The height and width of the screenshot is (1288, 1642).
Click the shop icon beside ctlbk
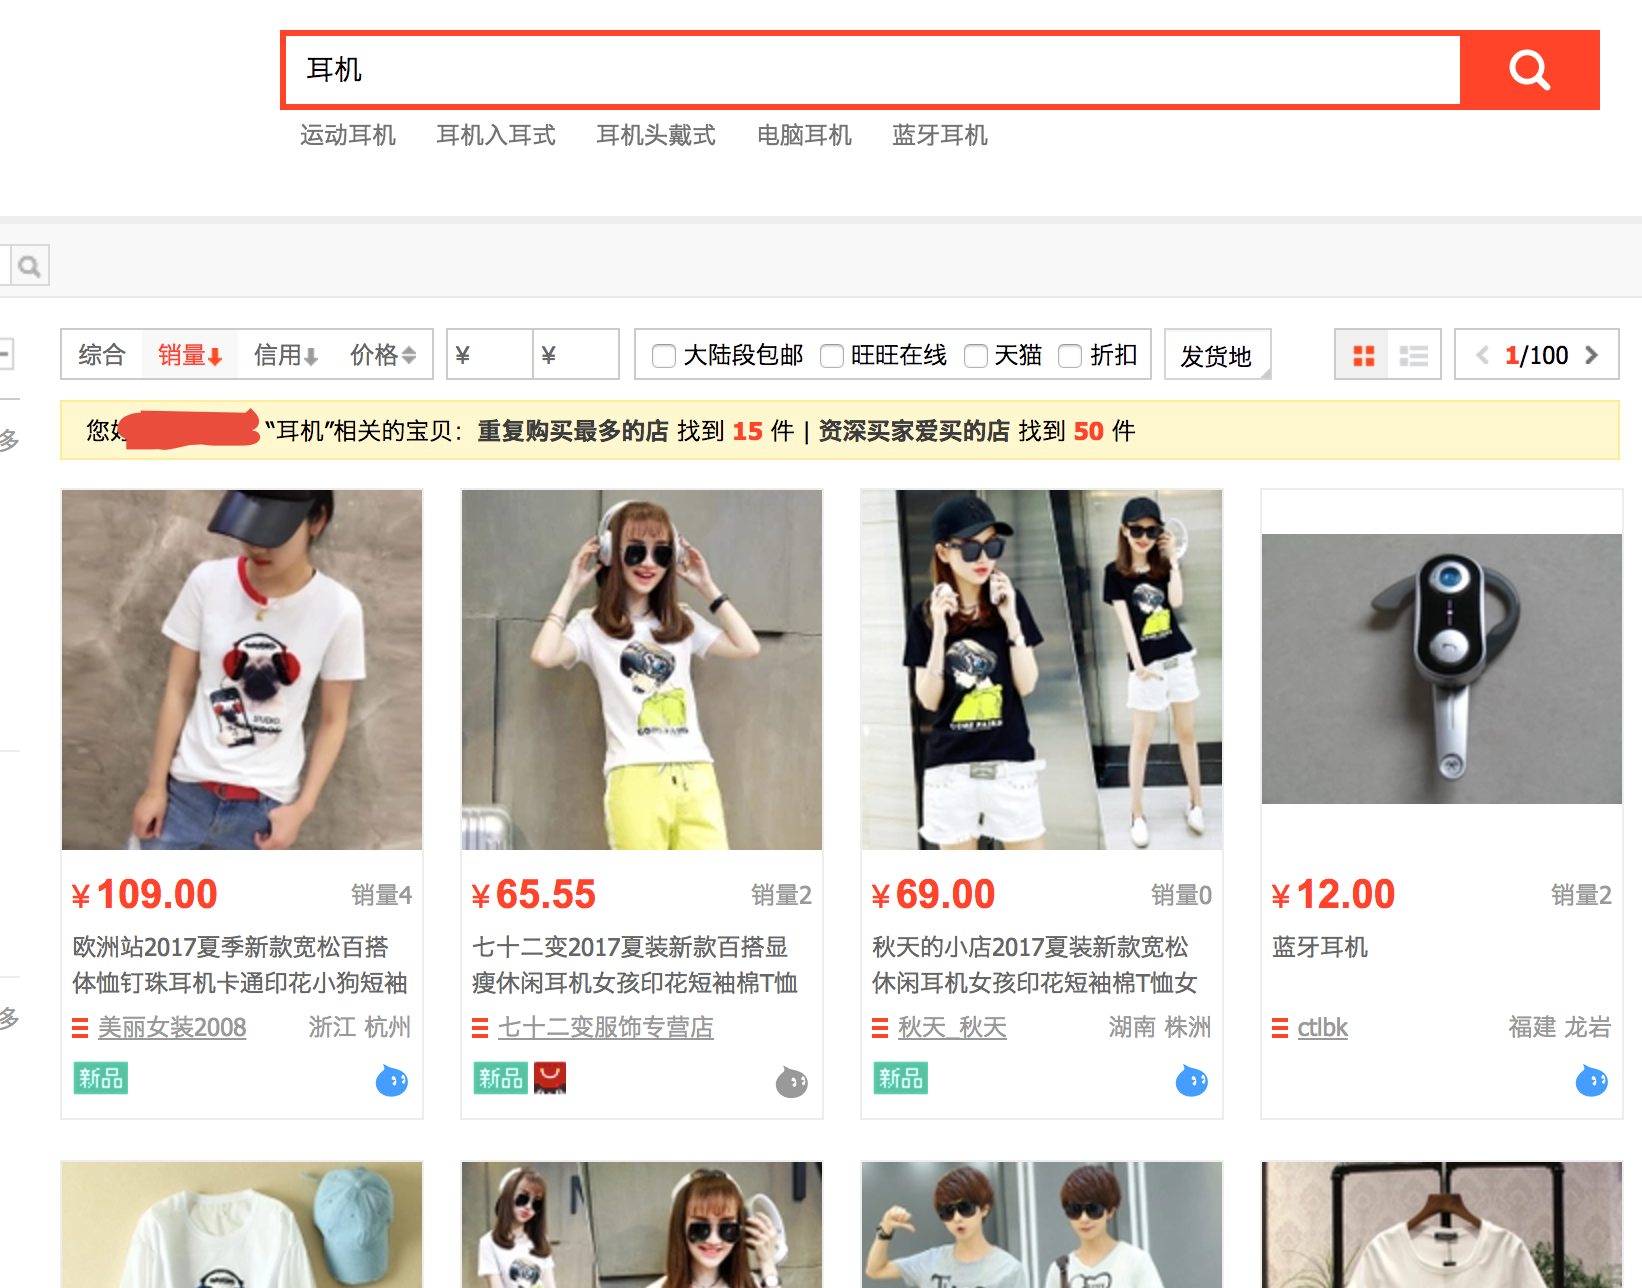tap(1280, 1028)
